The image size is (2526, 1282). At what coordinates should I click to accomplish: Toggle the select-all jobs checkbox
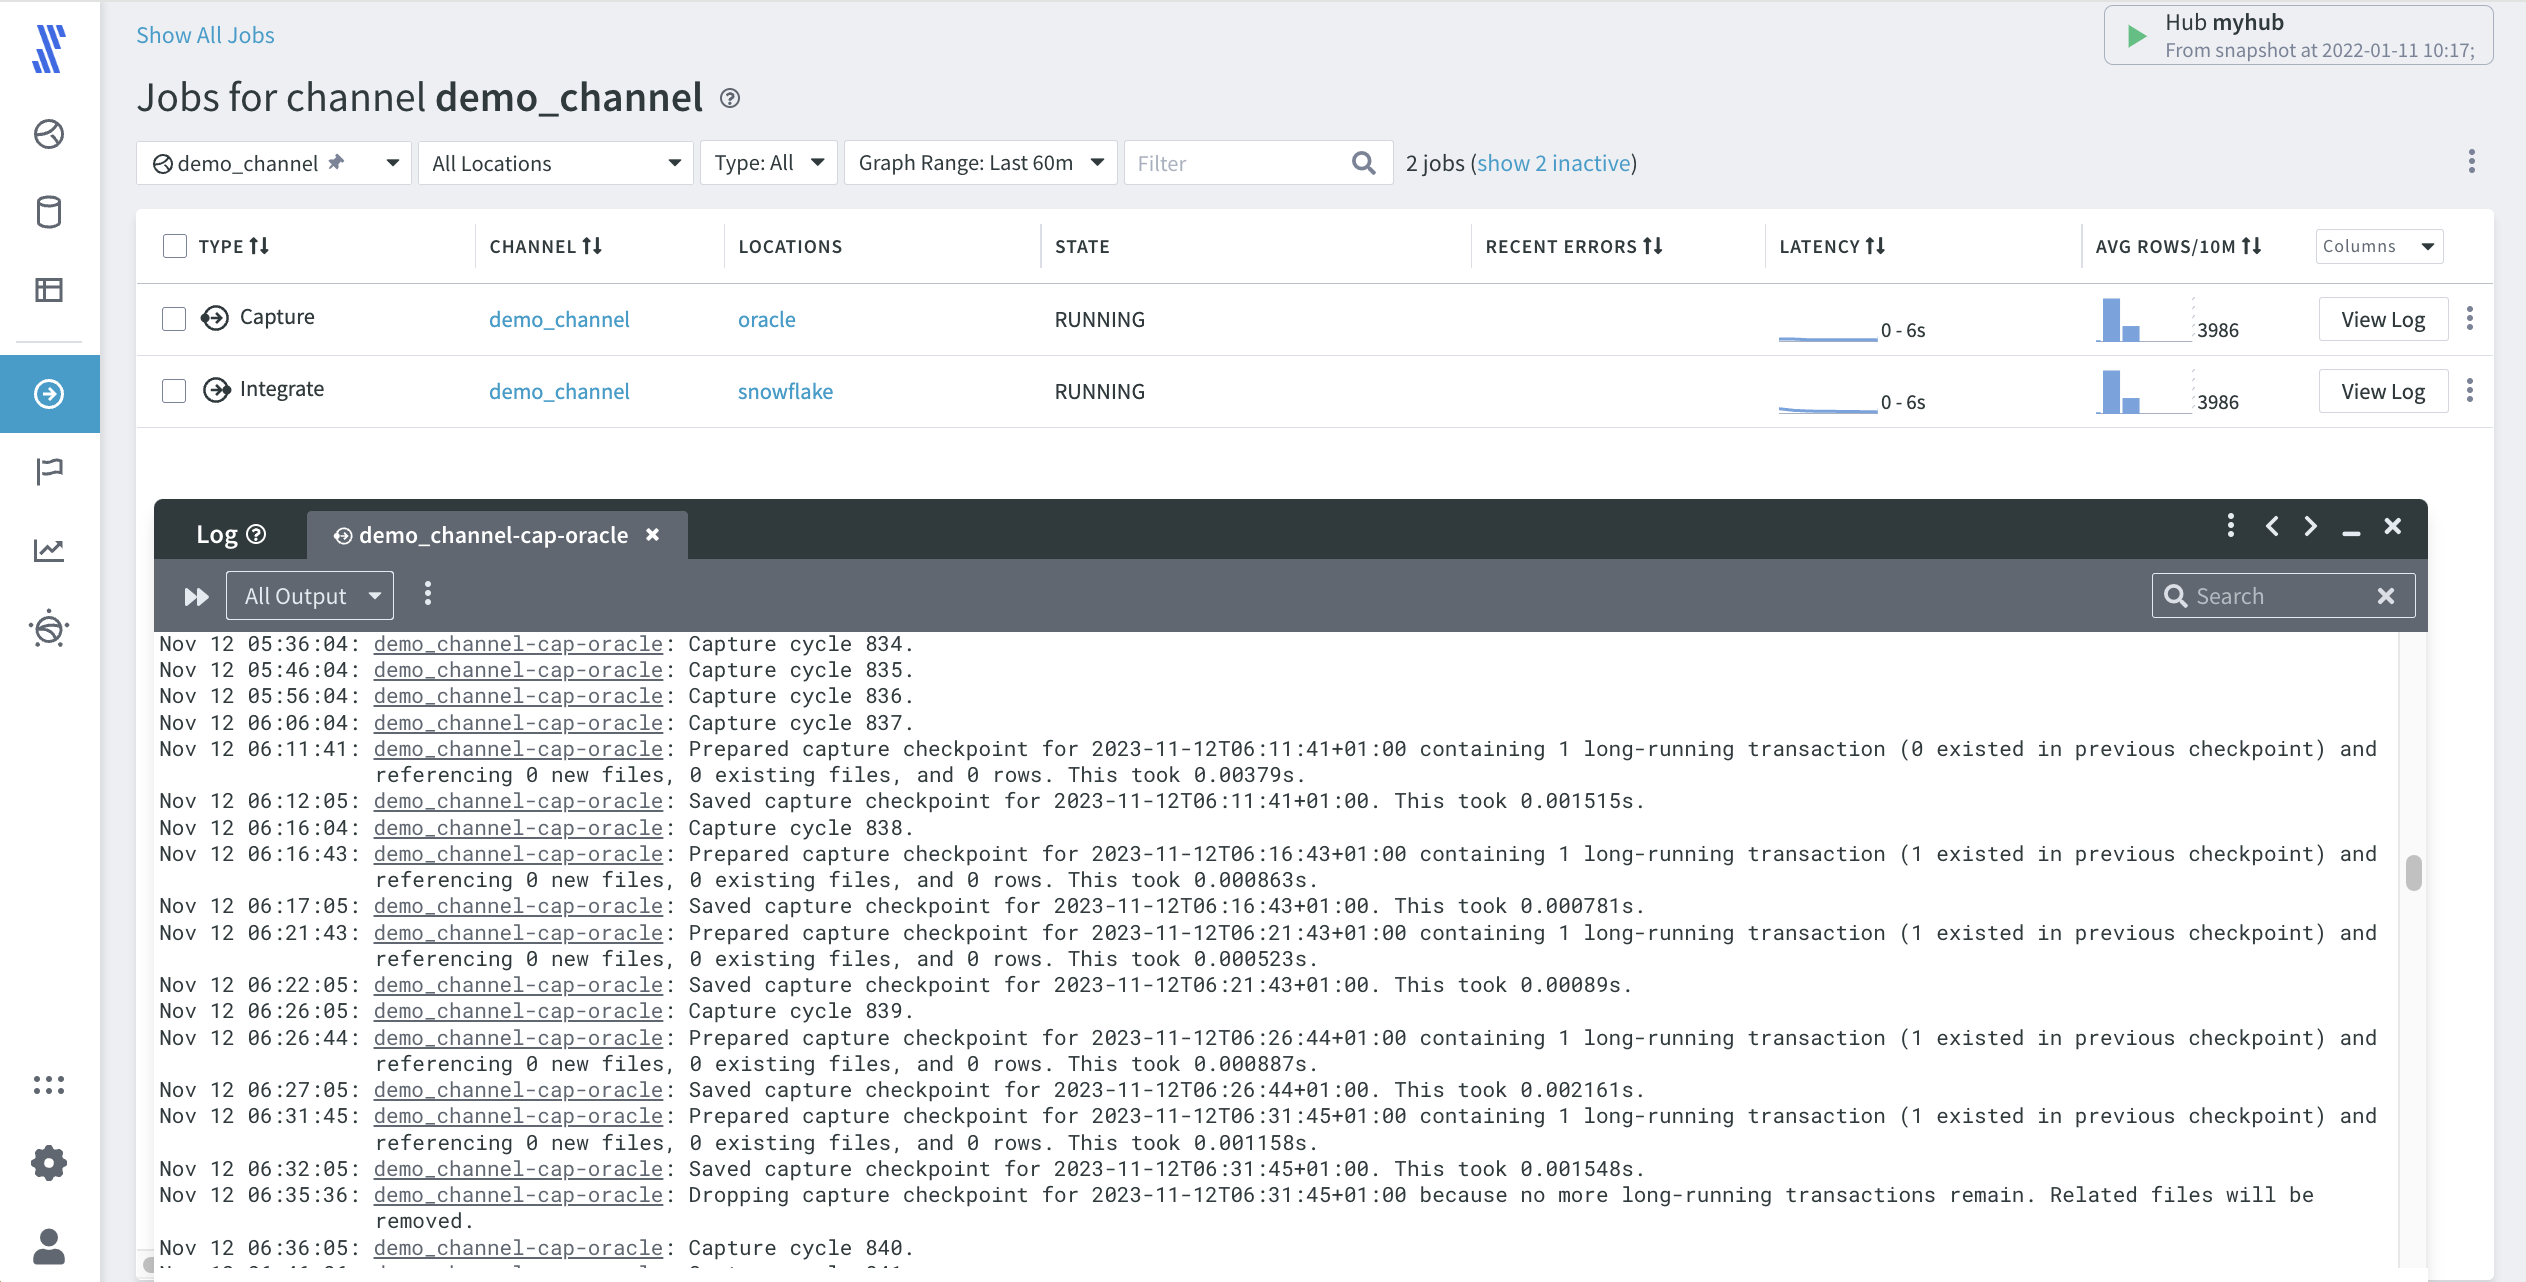click(175, 245)
